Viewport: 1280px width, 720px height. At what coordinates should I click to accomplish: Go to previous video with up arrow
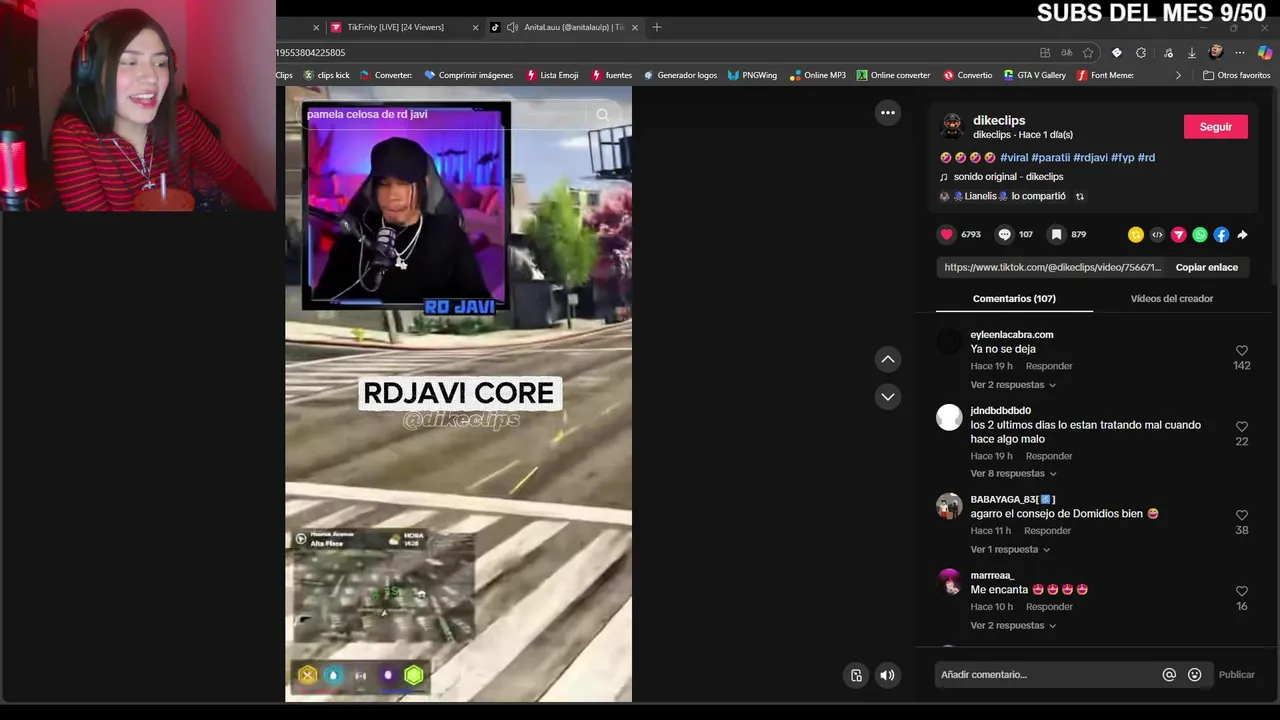coord(887,359)
